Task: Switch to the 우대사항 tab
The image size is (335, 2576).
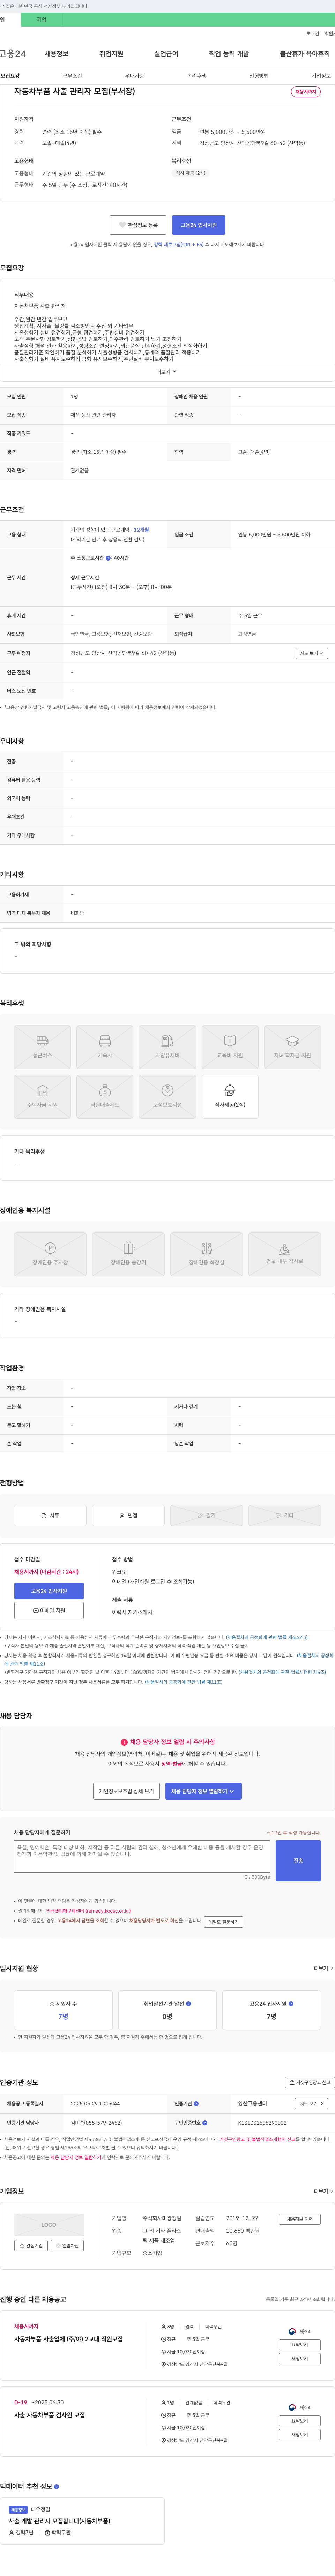Action: (x=134, y=76)
